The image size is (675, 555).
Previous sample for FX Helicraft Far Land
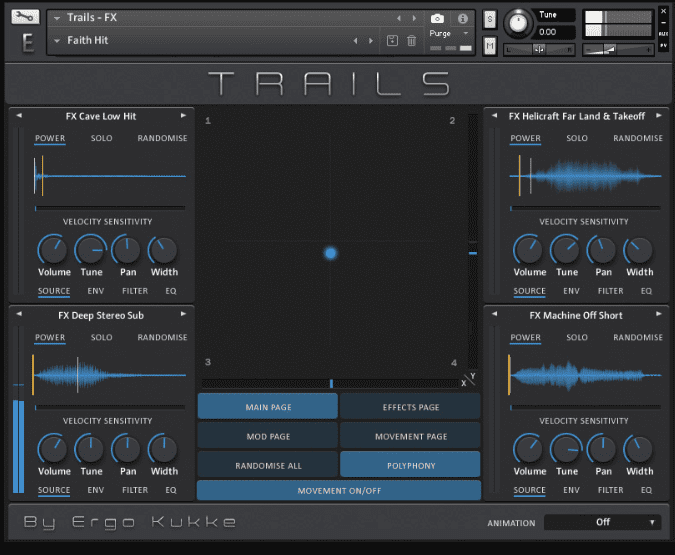(494, 115)
